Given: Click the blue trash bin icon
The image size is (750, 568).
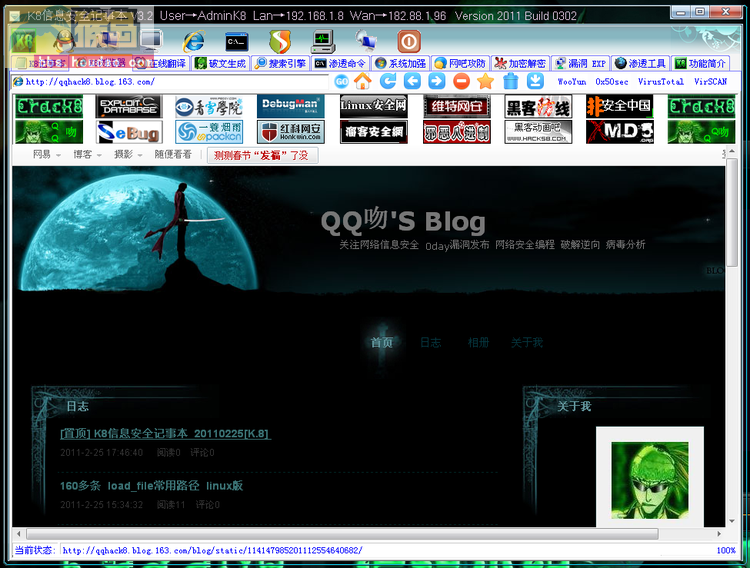Looking at the screenshot, I should [510, 81].
